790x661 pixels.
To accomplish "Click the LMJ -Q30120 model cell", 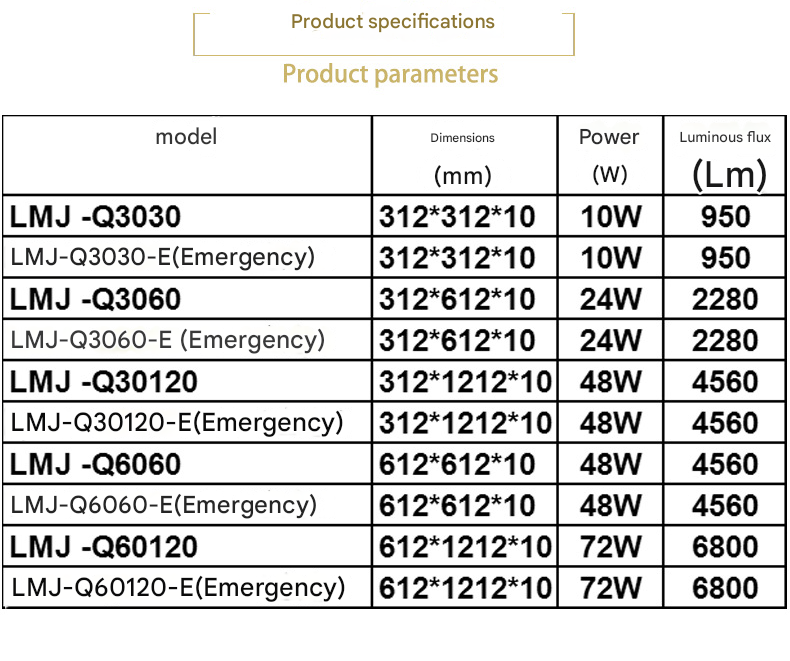I will tap(187, 381).
